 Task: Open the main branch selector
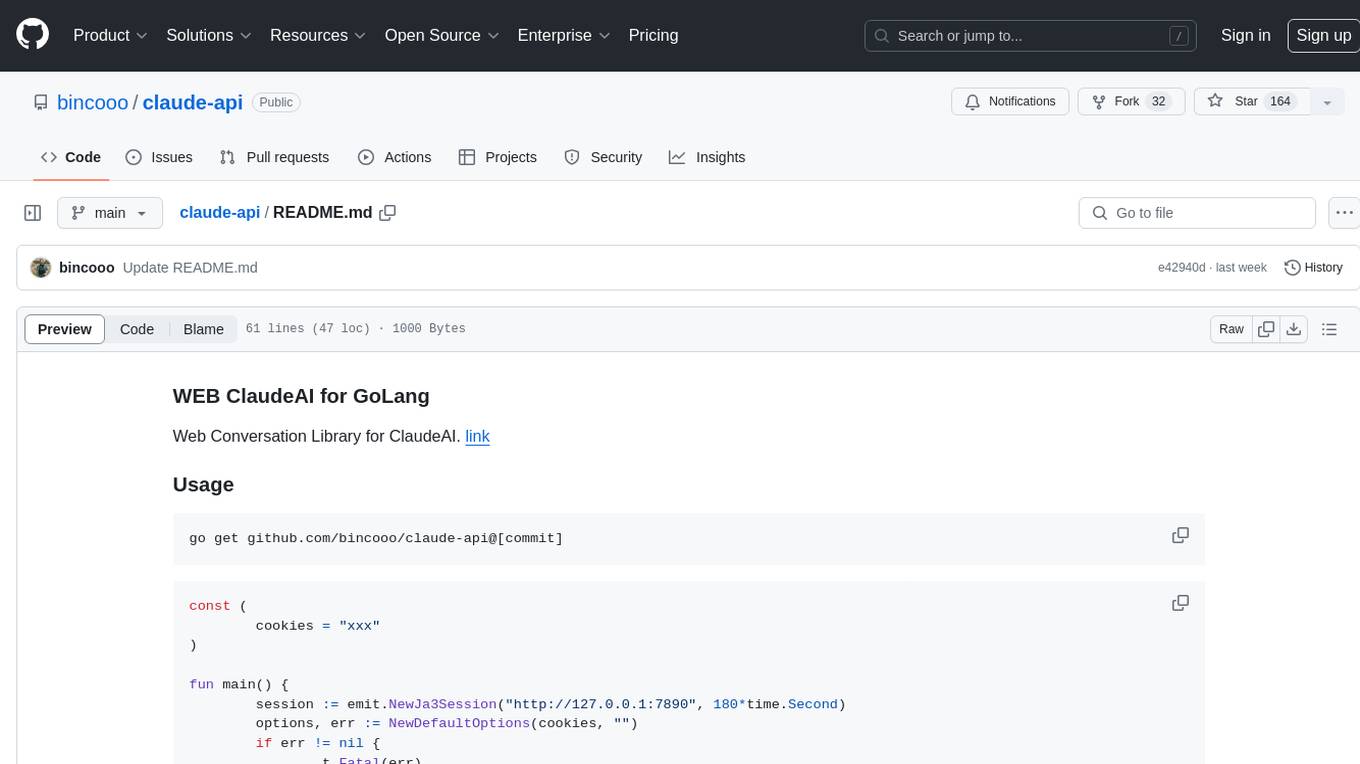click(110, 213)
